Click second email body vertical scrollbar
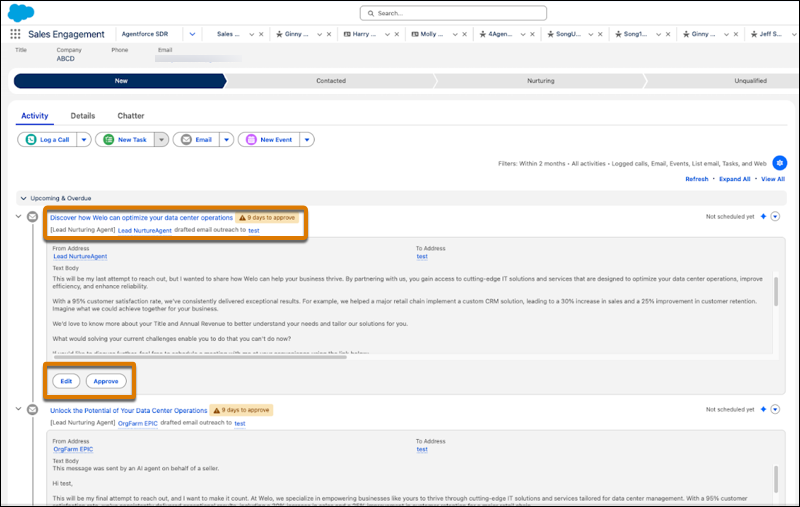Screen dimensions: 800x507 776,479
